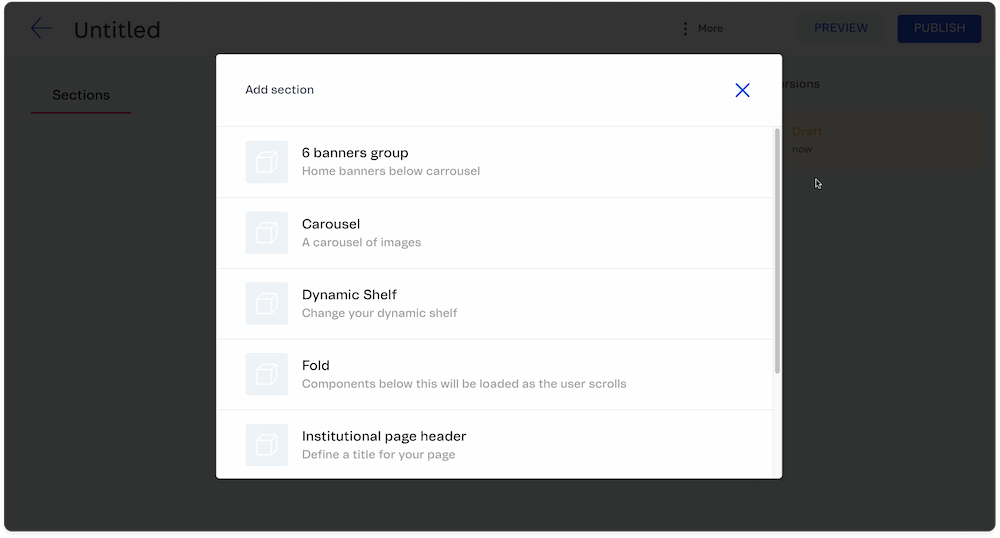
Task: Select Institutional page header title
Action: coord(383,436)
